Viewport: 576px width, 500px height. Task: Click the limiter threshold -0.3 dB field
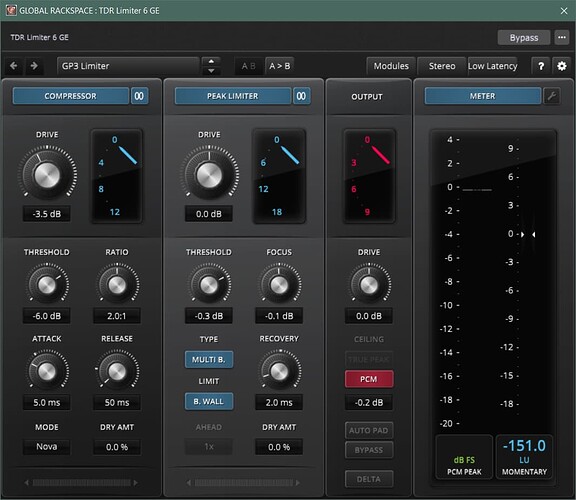pos(209,316)
